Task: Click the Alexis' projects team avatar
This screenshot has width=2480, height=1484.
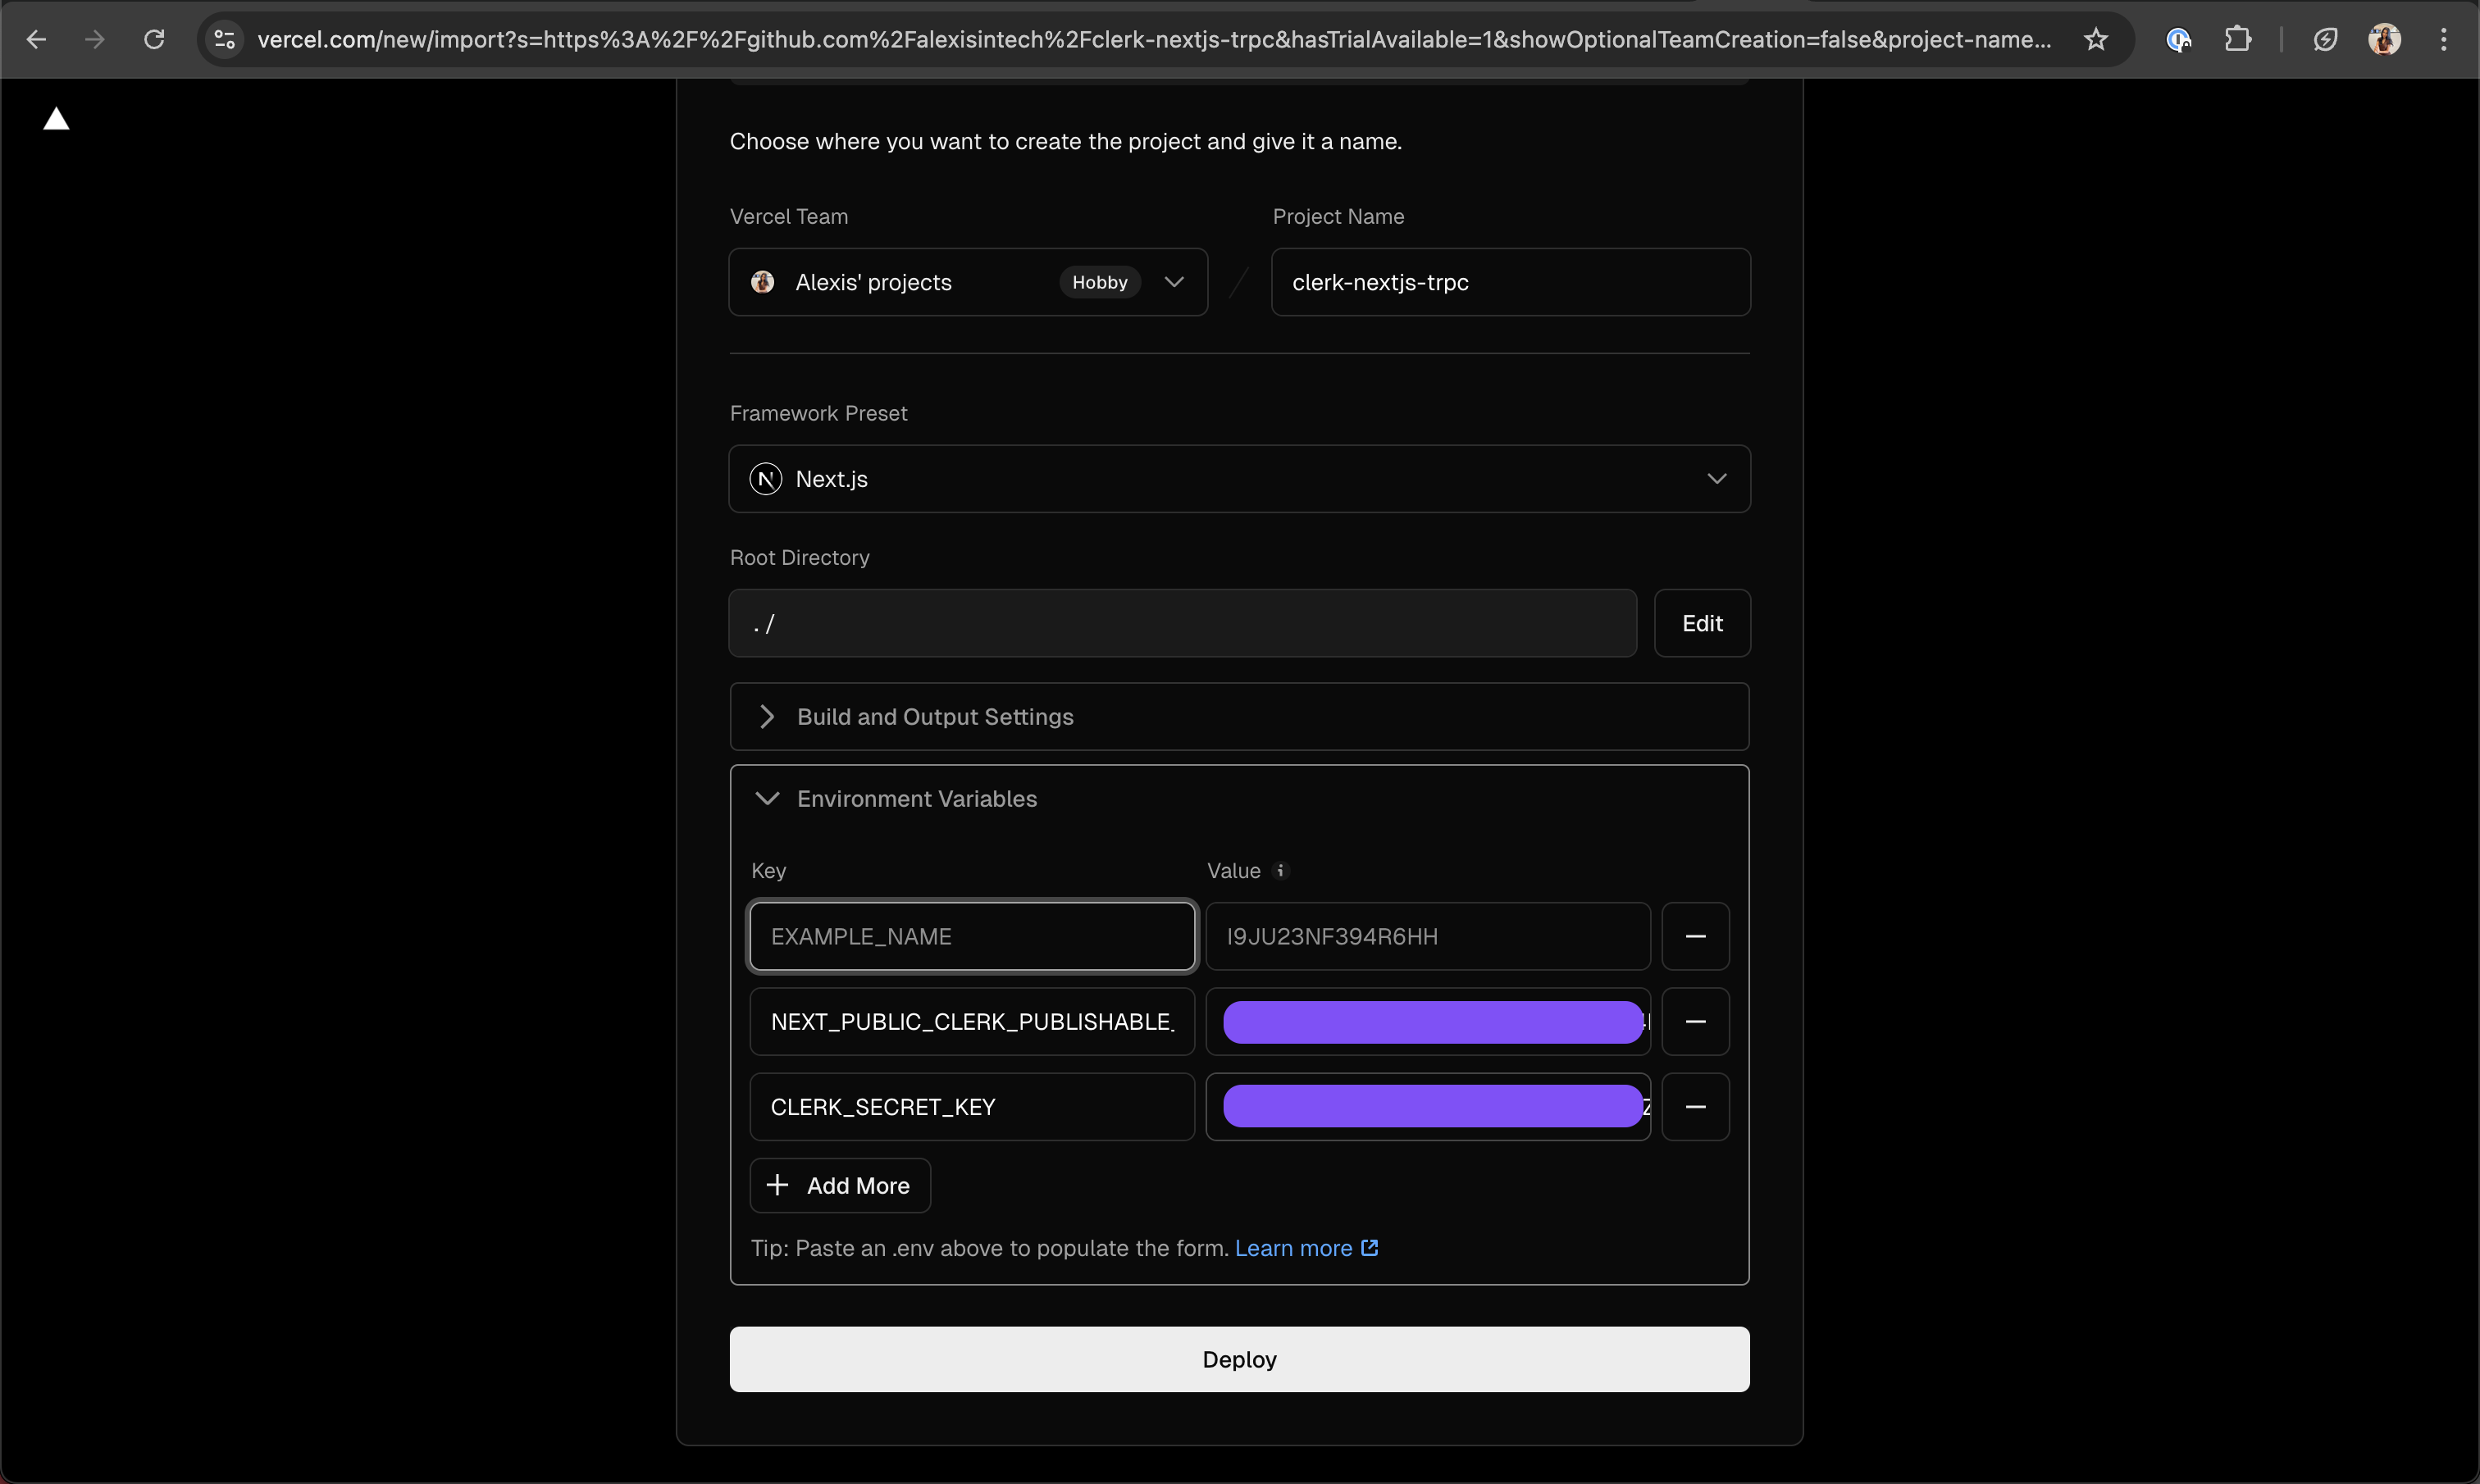Action: [762, 282]
